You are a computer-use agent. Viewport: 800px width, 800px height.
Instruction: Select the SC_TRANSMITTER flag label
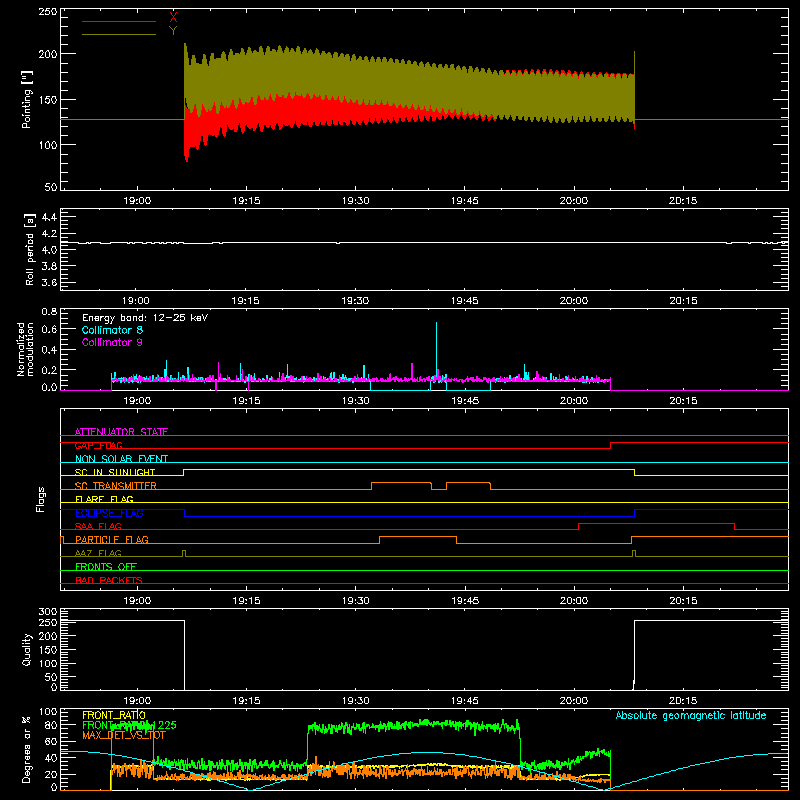(x=116, y=486)
